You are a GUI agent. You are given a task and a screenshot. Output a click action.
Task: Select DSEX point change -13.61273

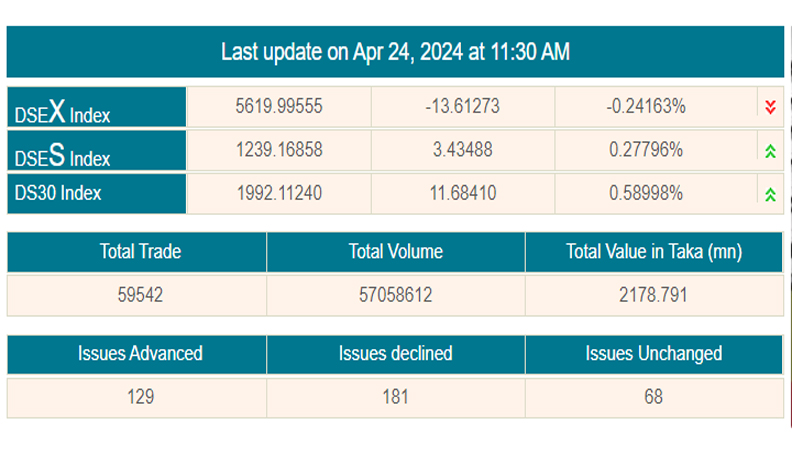point(462,107)
